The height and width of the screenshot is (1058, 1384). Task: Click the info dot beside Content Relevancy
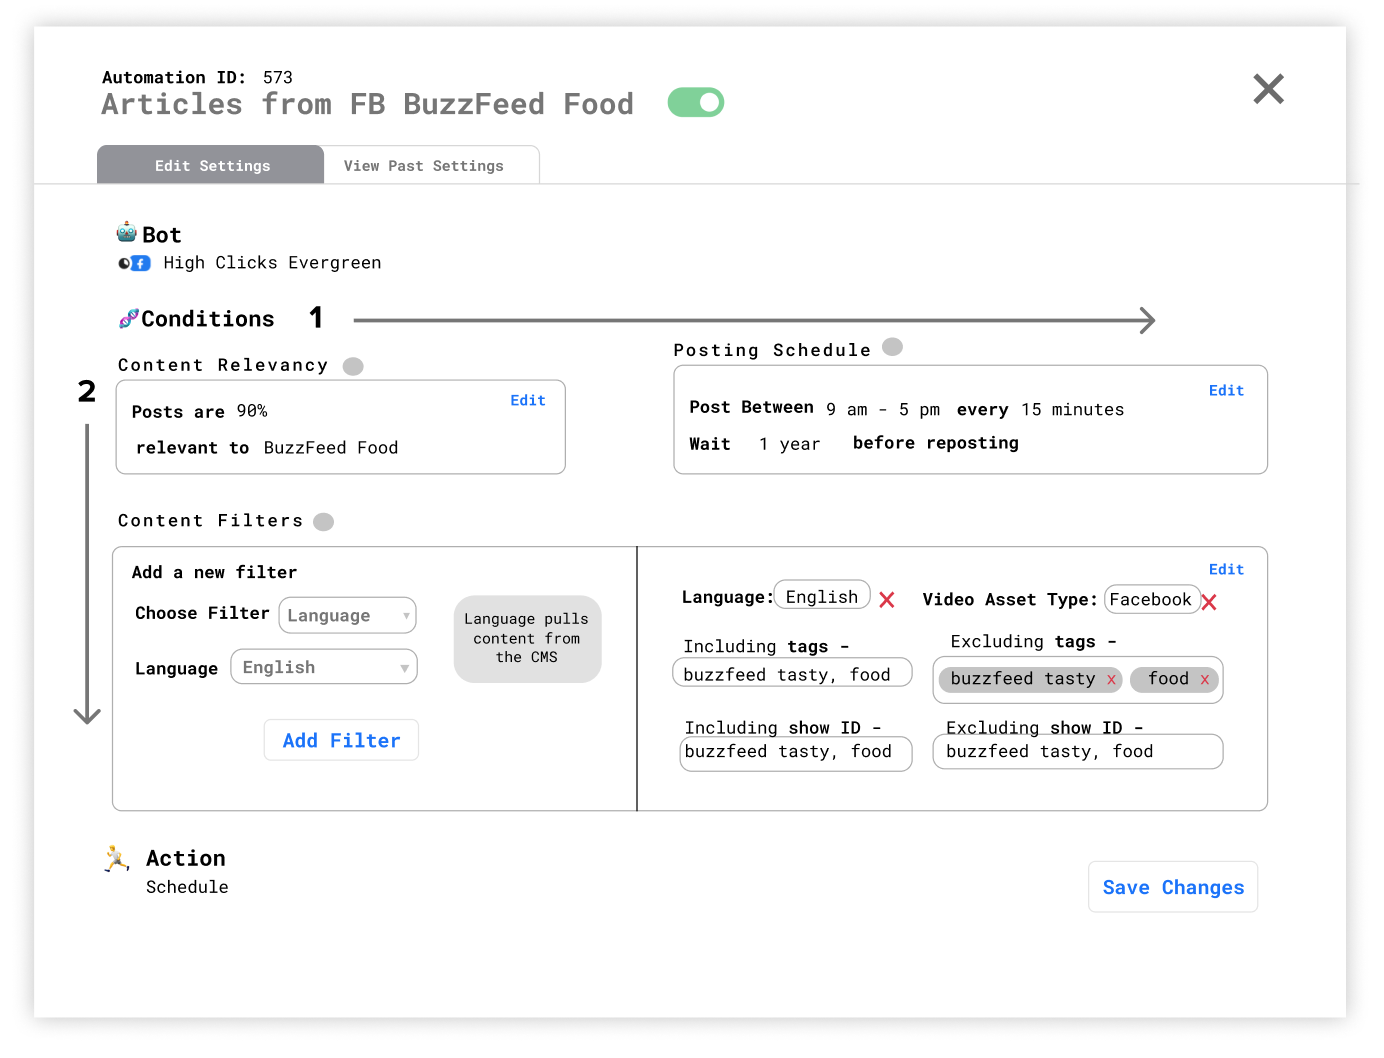(353, 366)
